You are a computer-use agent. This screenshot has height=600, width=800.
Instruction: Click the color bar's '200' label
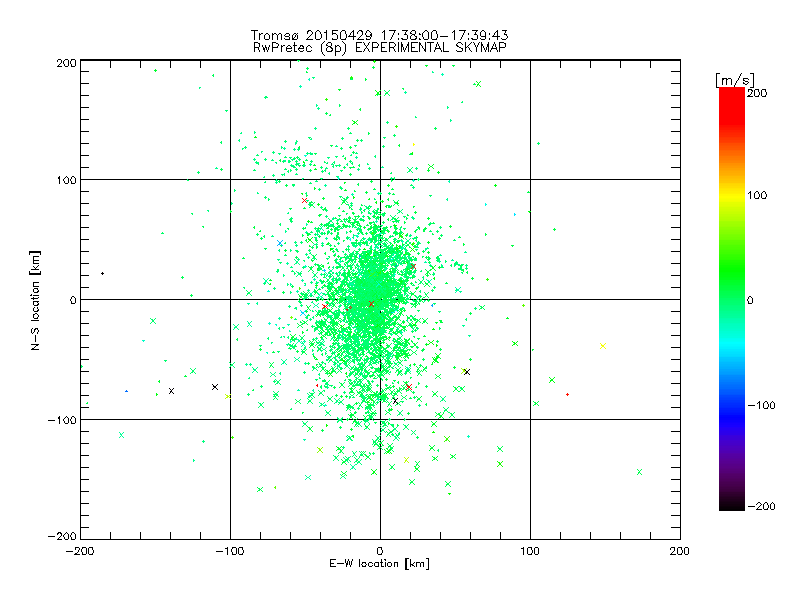coord(757,93)
